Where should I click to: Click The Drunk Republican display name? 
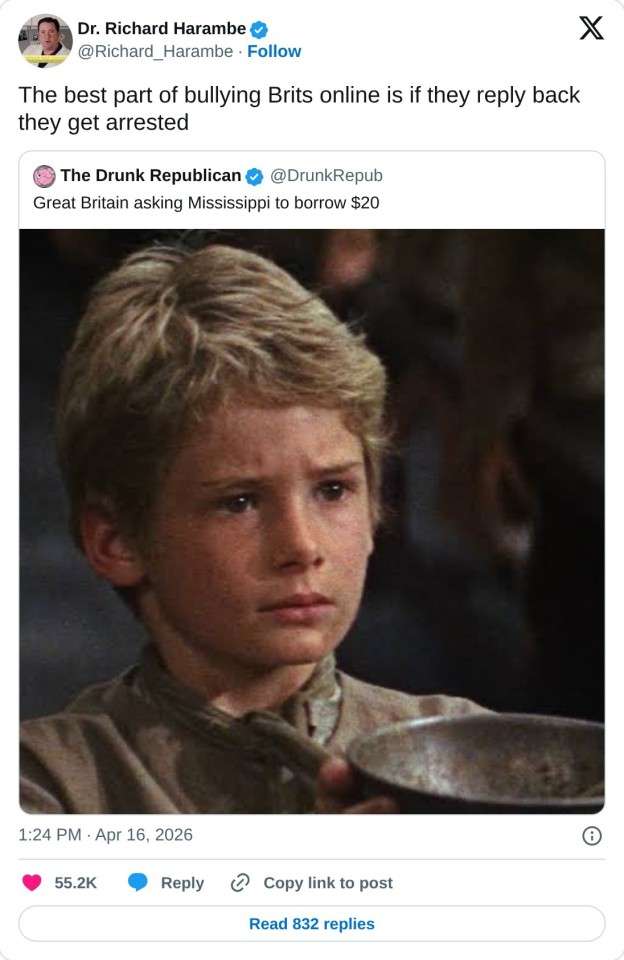coord(151,176)
